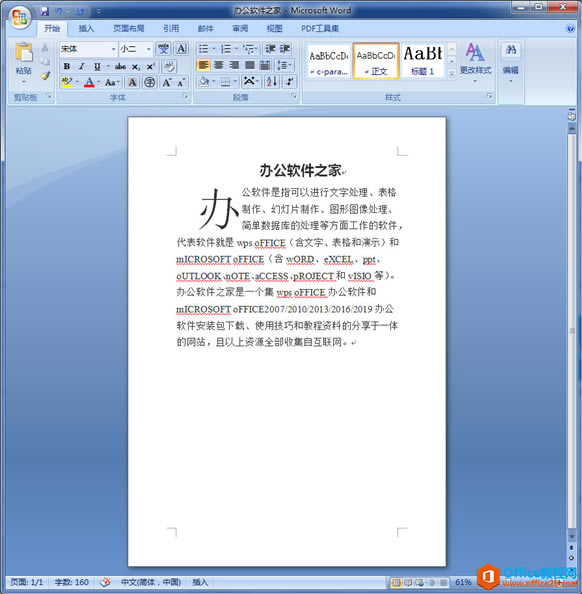The width and height of the screenshot is (582, 594).
Task: Toggle Italic formatting
Action: coord(81,66)
